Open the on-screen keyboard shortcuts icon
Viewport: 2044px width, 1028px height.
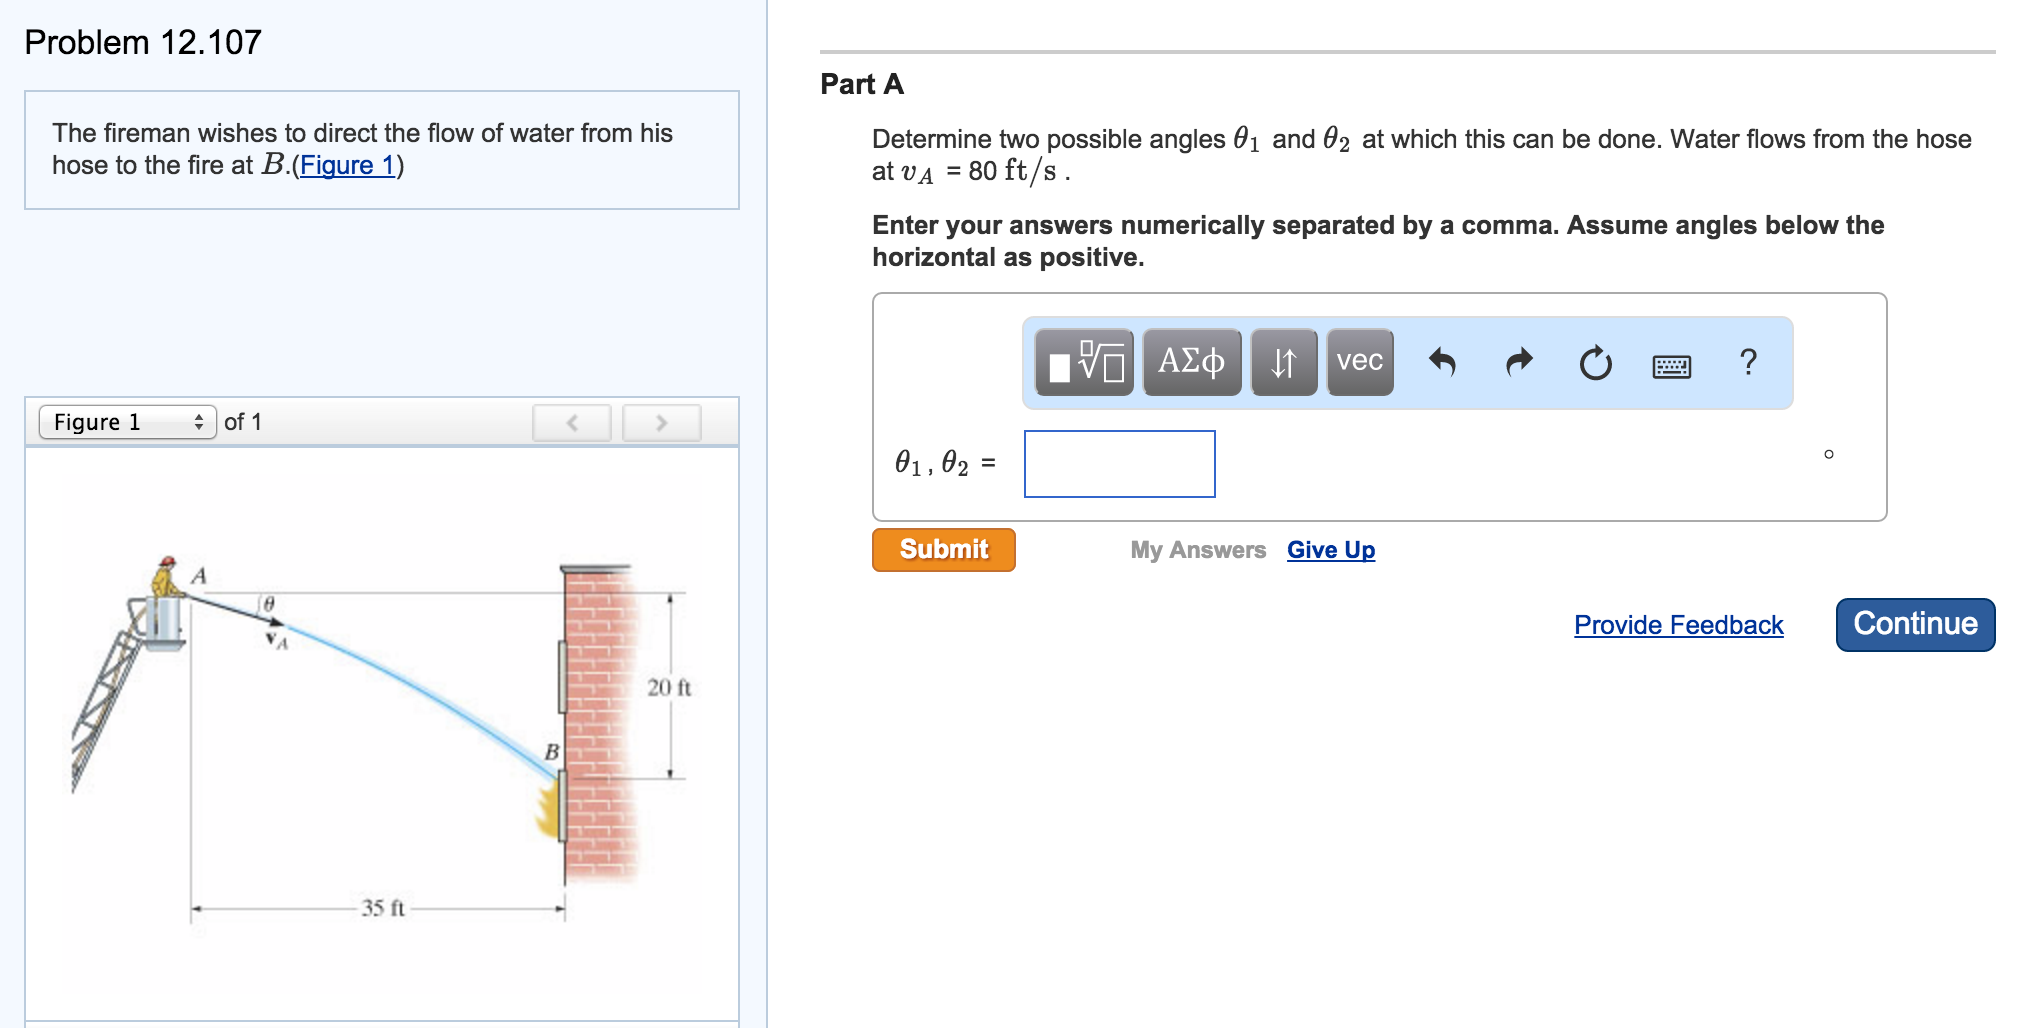pos(1671,366)
